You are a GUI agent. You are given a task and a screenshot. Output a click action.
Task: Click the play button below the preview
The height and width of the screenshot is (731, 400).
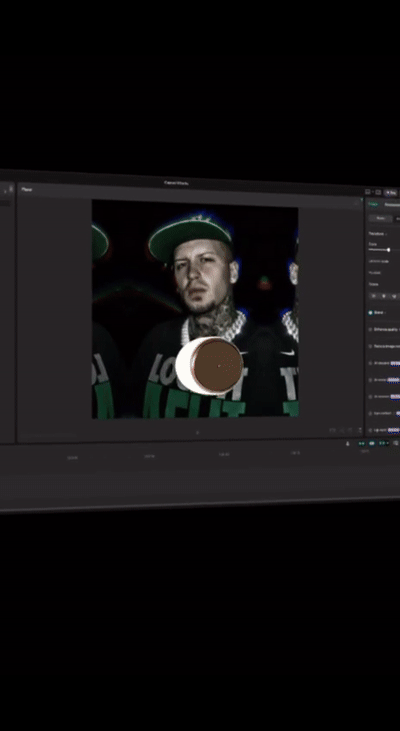197,433
